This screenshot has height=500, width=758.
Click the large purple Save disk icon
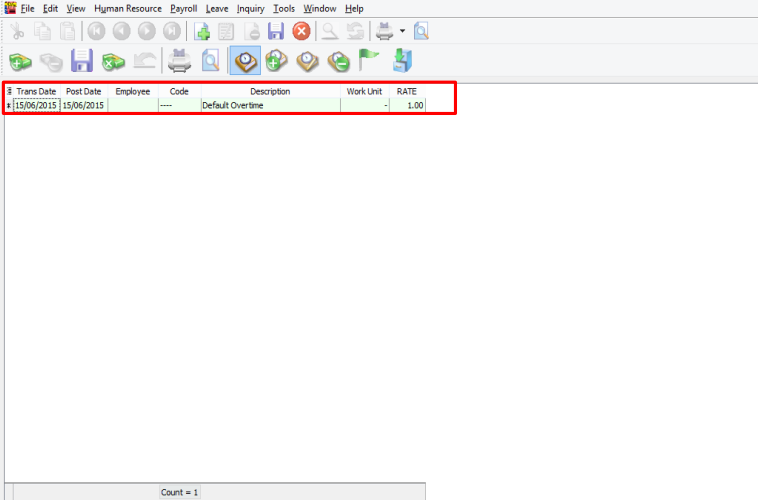[82, 62]
